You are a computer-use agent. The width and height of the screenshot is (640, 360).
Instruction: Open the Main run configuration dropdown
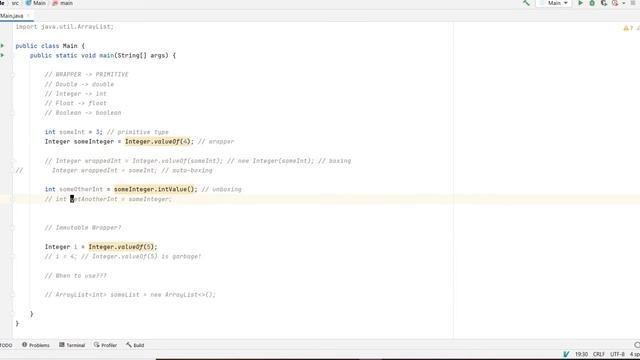point(553,3)
